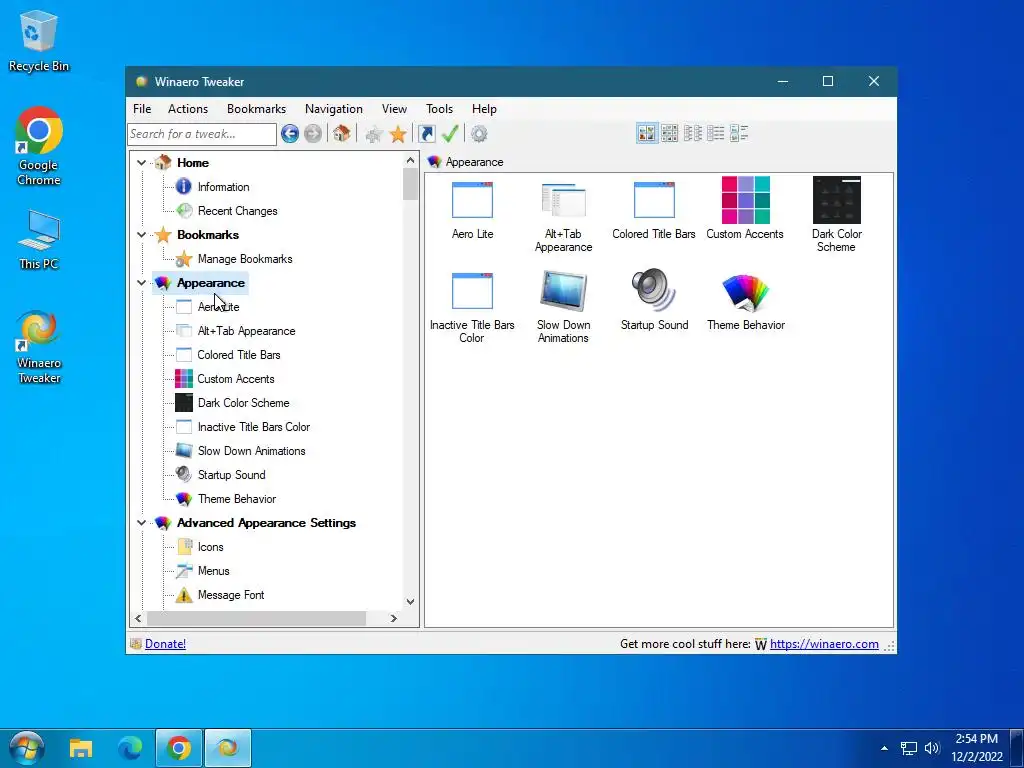Collapse the Home tree node
Image resolution: width=1024 pixels, height=768 pixels.
click(x=141, y=163)
